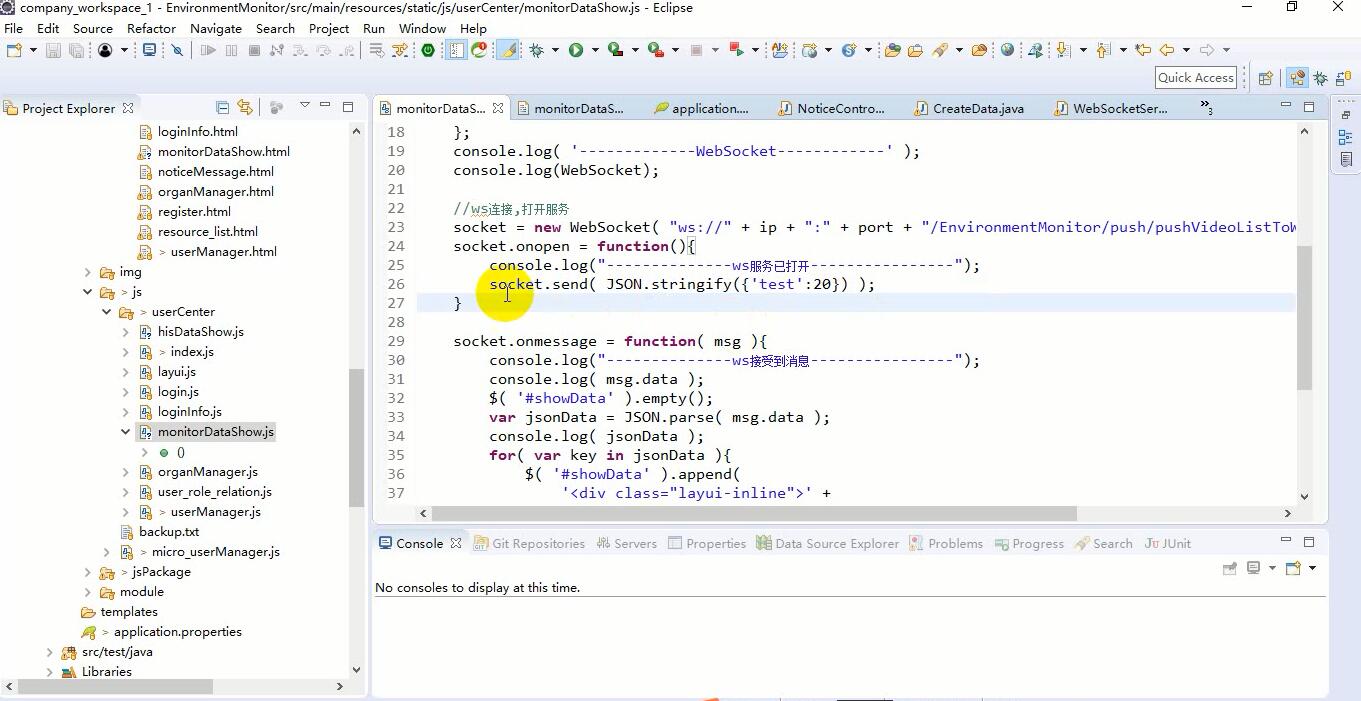The height and width of the screenshot is (701, 1361).
Task: Click Previous Annotation icon
Action: [1104, 50]
